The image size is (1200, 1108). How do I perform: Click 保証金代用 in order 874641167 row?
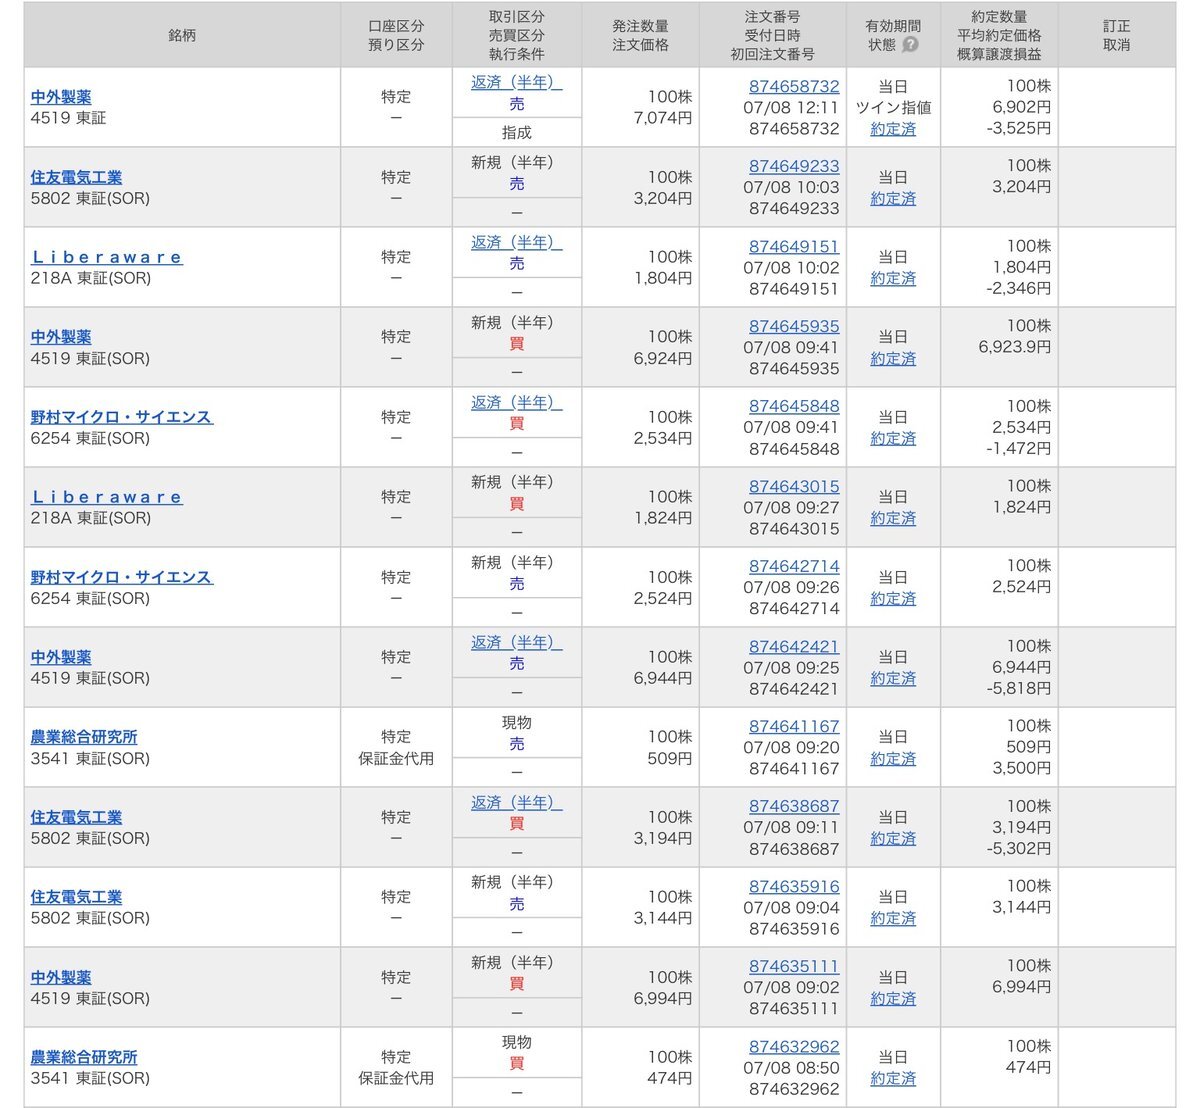396,758
